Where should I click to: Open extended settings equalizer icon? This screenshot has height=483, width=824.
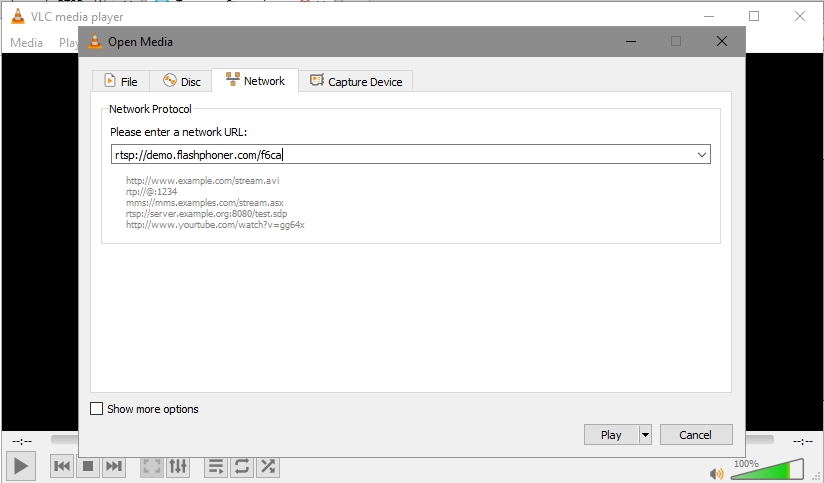[x=178, y=466]
